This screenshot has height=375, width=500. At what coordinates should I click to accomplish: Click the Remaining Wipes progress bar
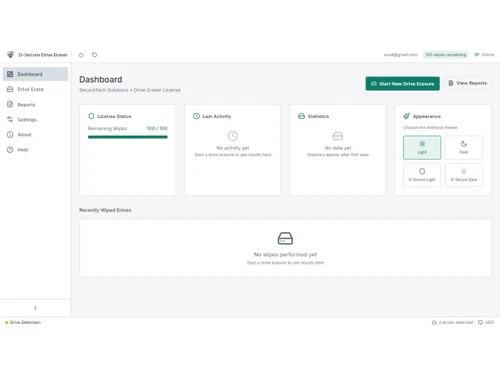[x=128, y=137]
